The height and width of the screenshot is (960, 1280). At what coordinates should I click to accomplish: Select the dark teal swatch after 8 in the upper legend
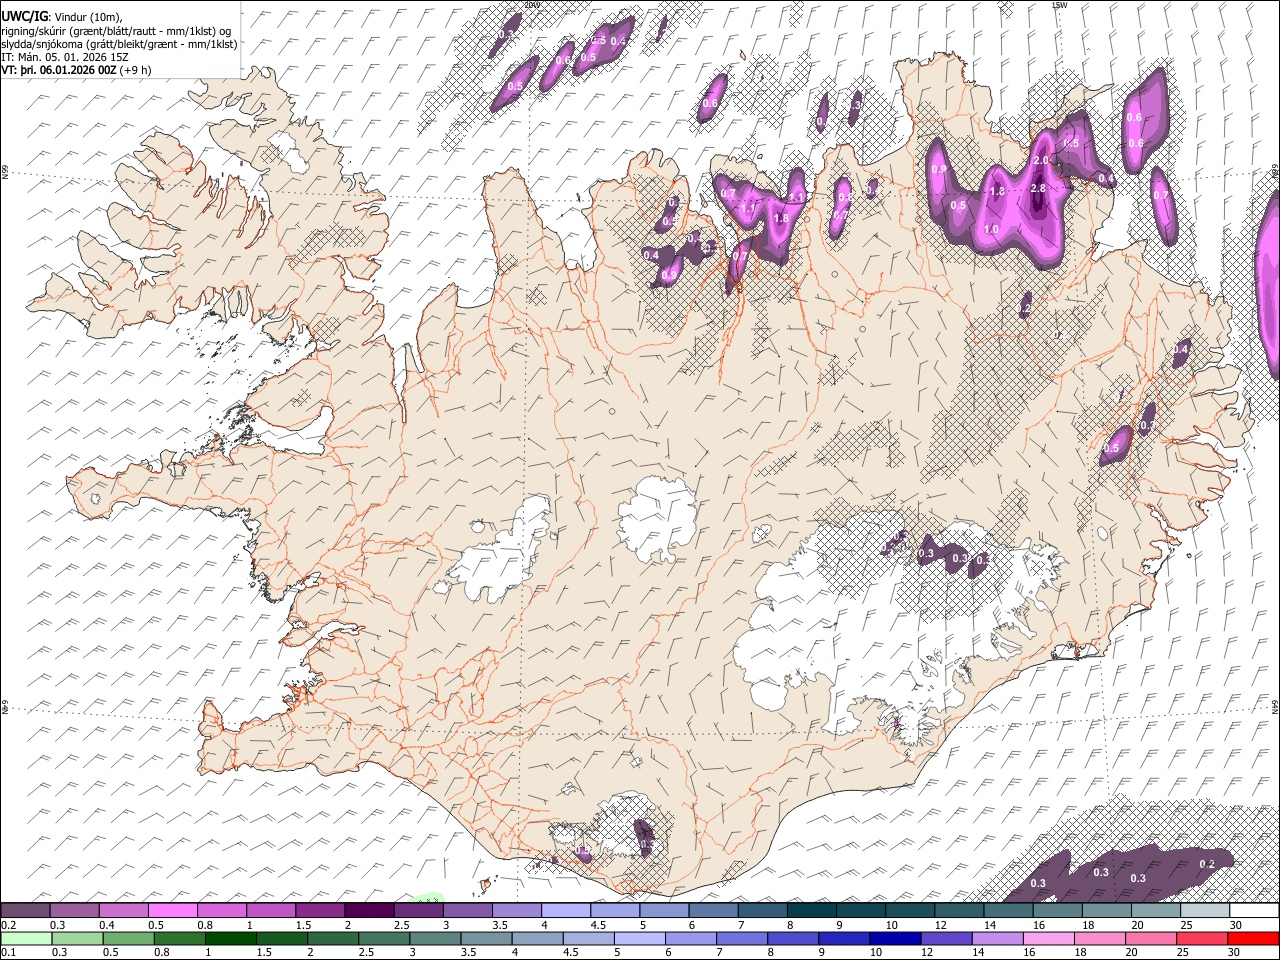(812, 910)
